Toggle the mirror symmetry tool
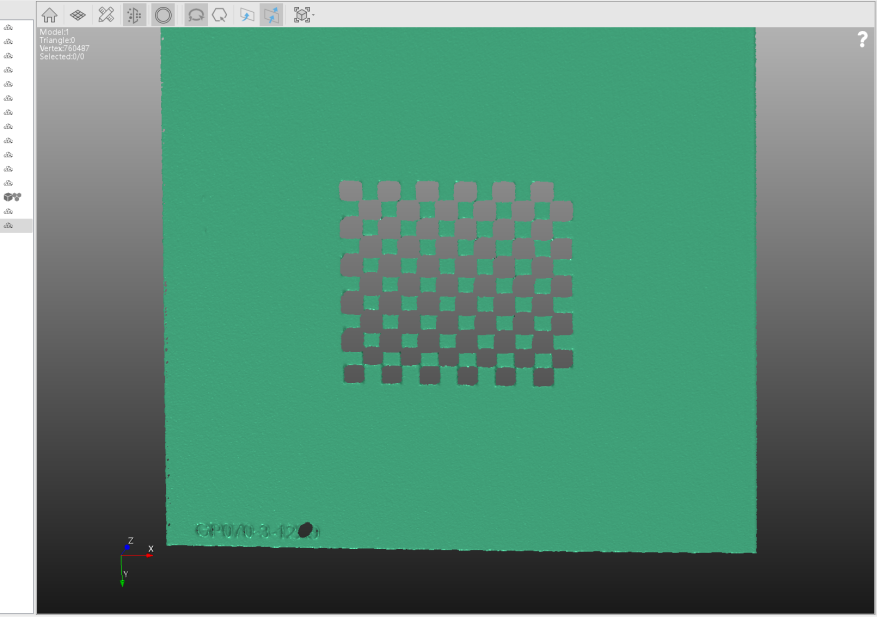Viewport: 877px width, 617px height. click(134, 15)
